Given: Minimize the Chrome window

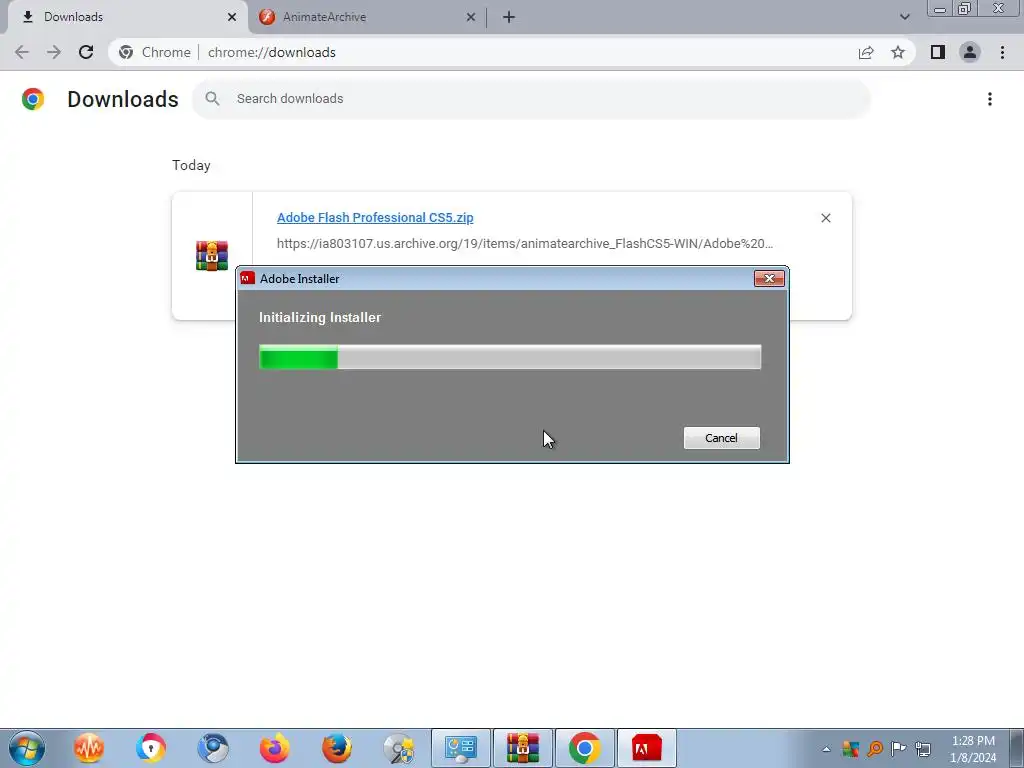Looking at the screenshot, I should coord(940,8).
